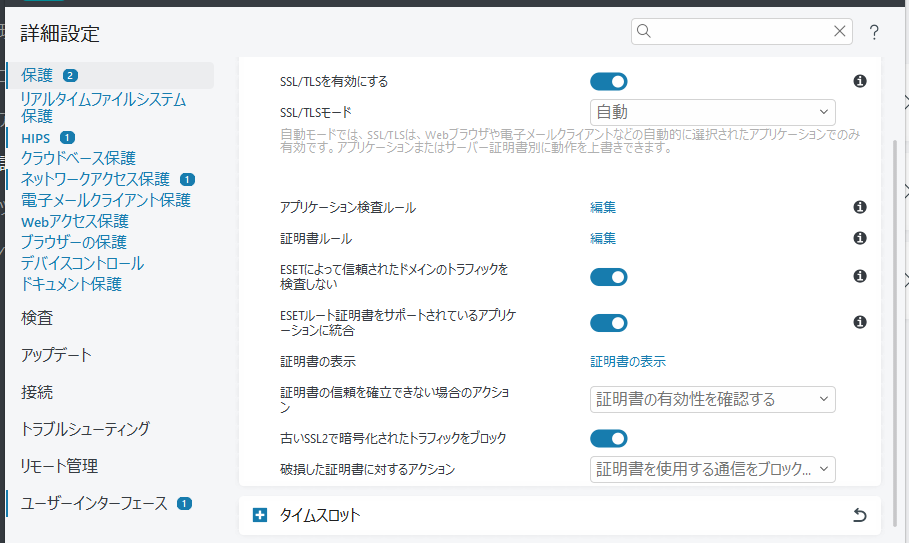
Task: Click info icon for 証明書ルール
Action: coord(859,238)
